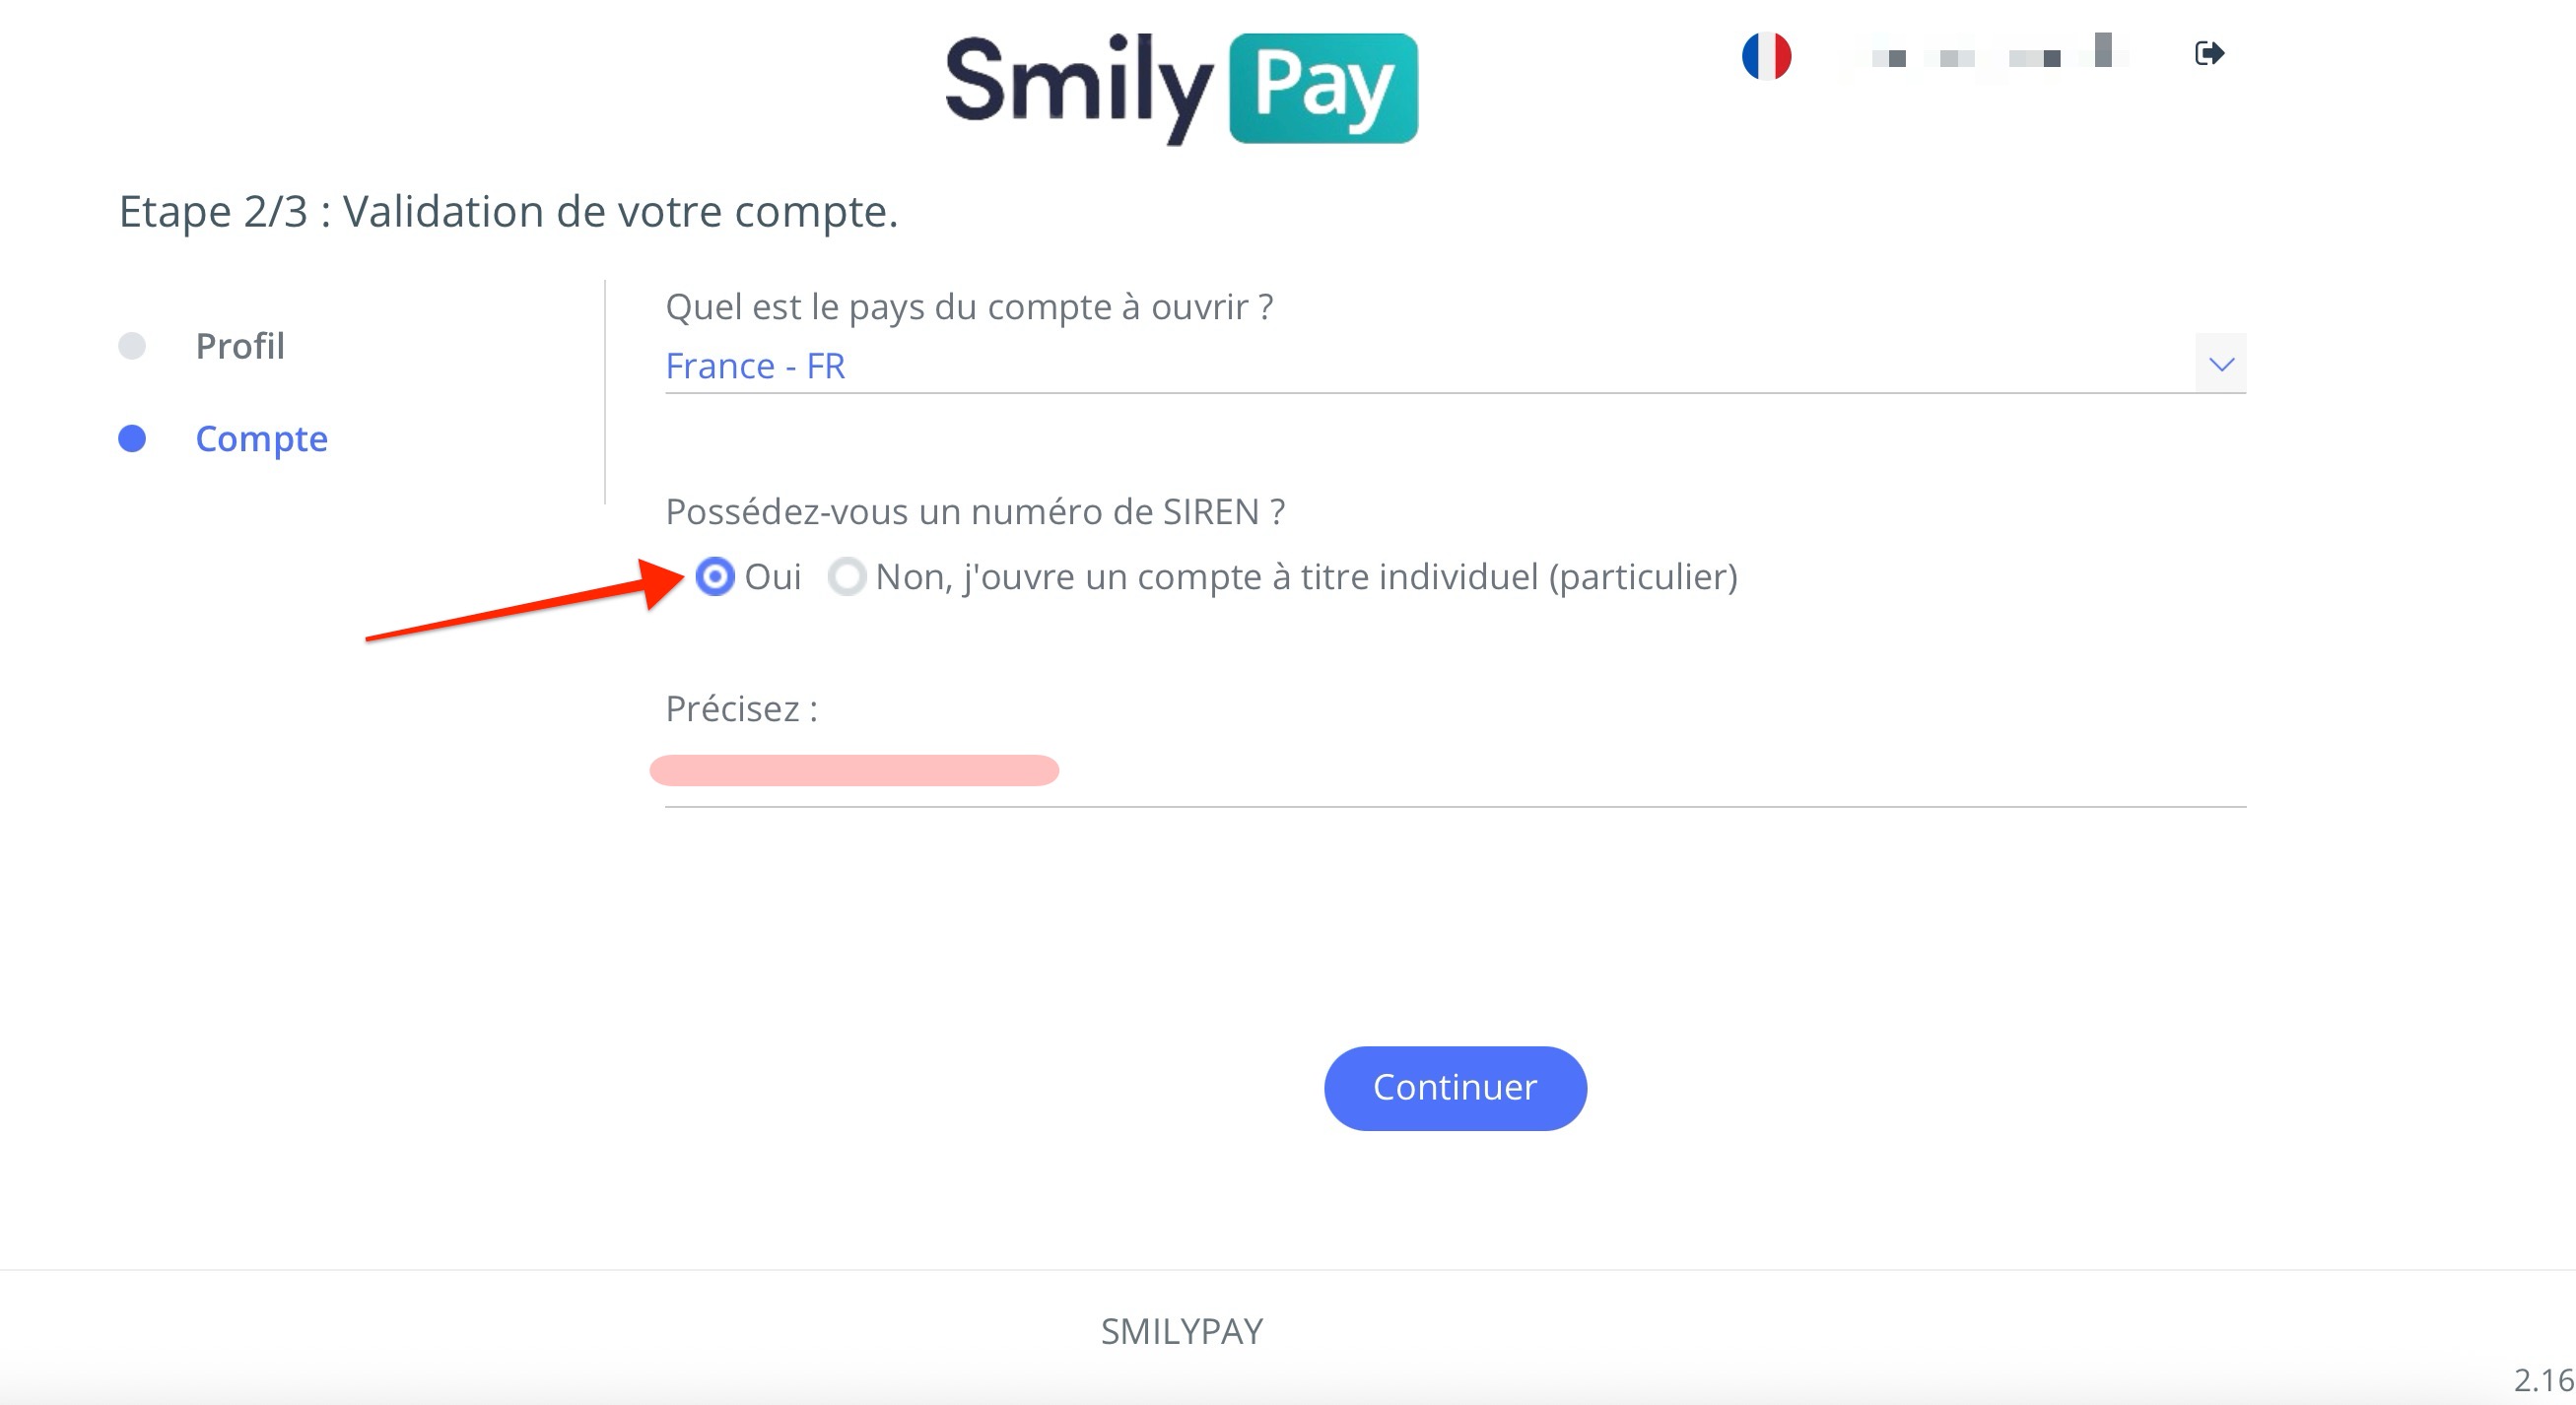Click the blurred username in the header
Screen dimensions: 2576x1405
[1990, 54]
